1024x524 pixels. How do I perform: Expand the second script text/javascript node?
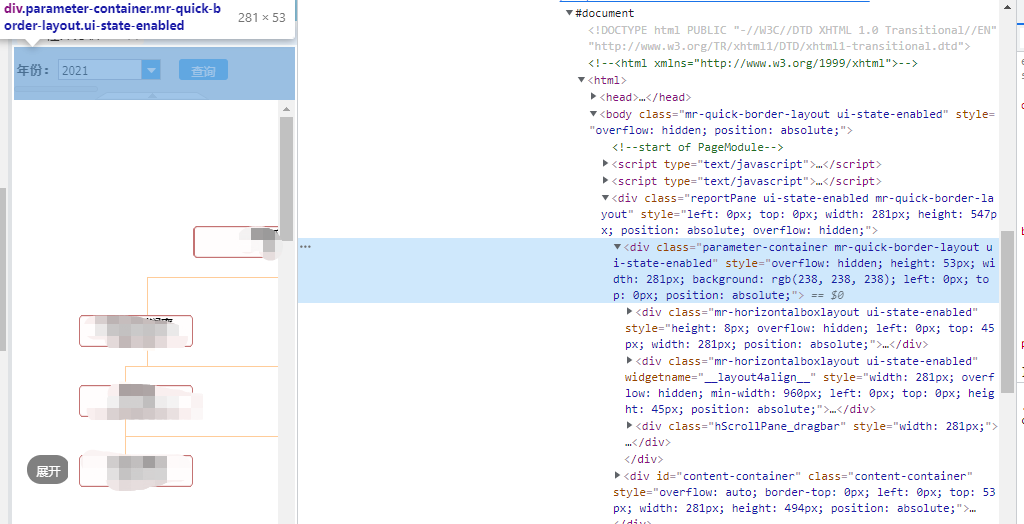tap(605, 181)
